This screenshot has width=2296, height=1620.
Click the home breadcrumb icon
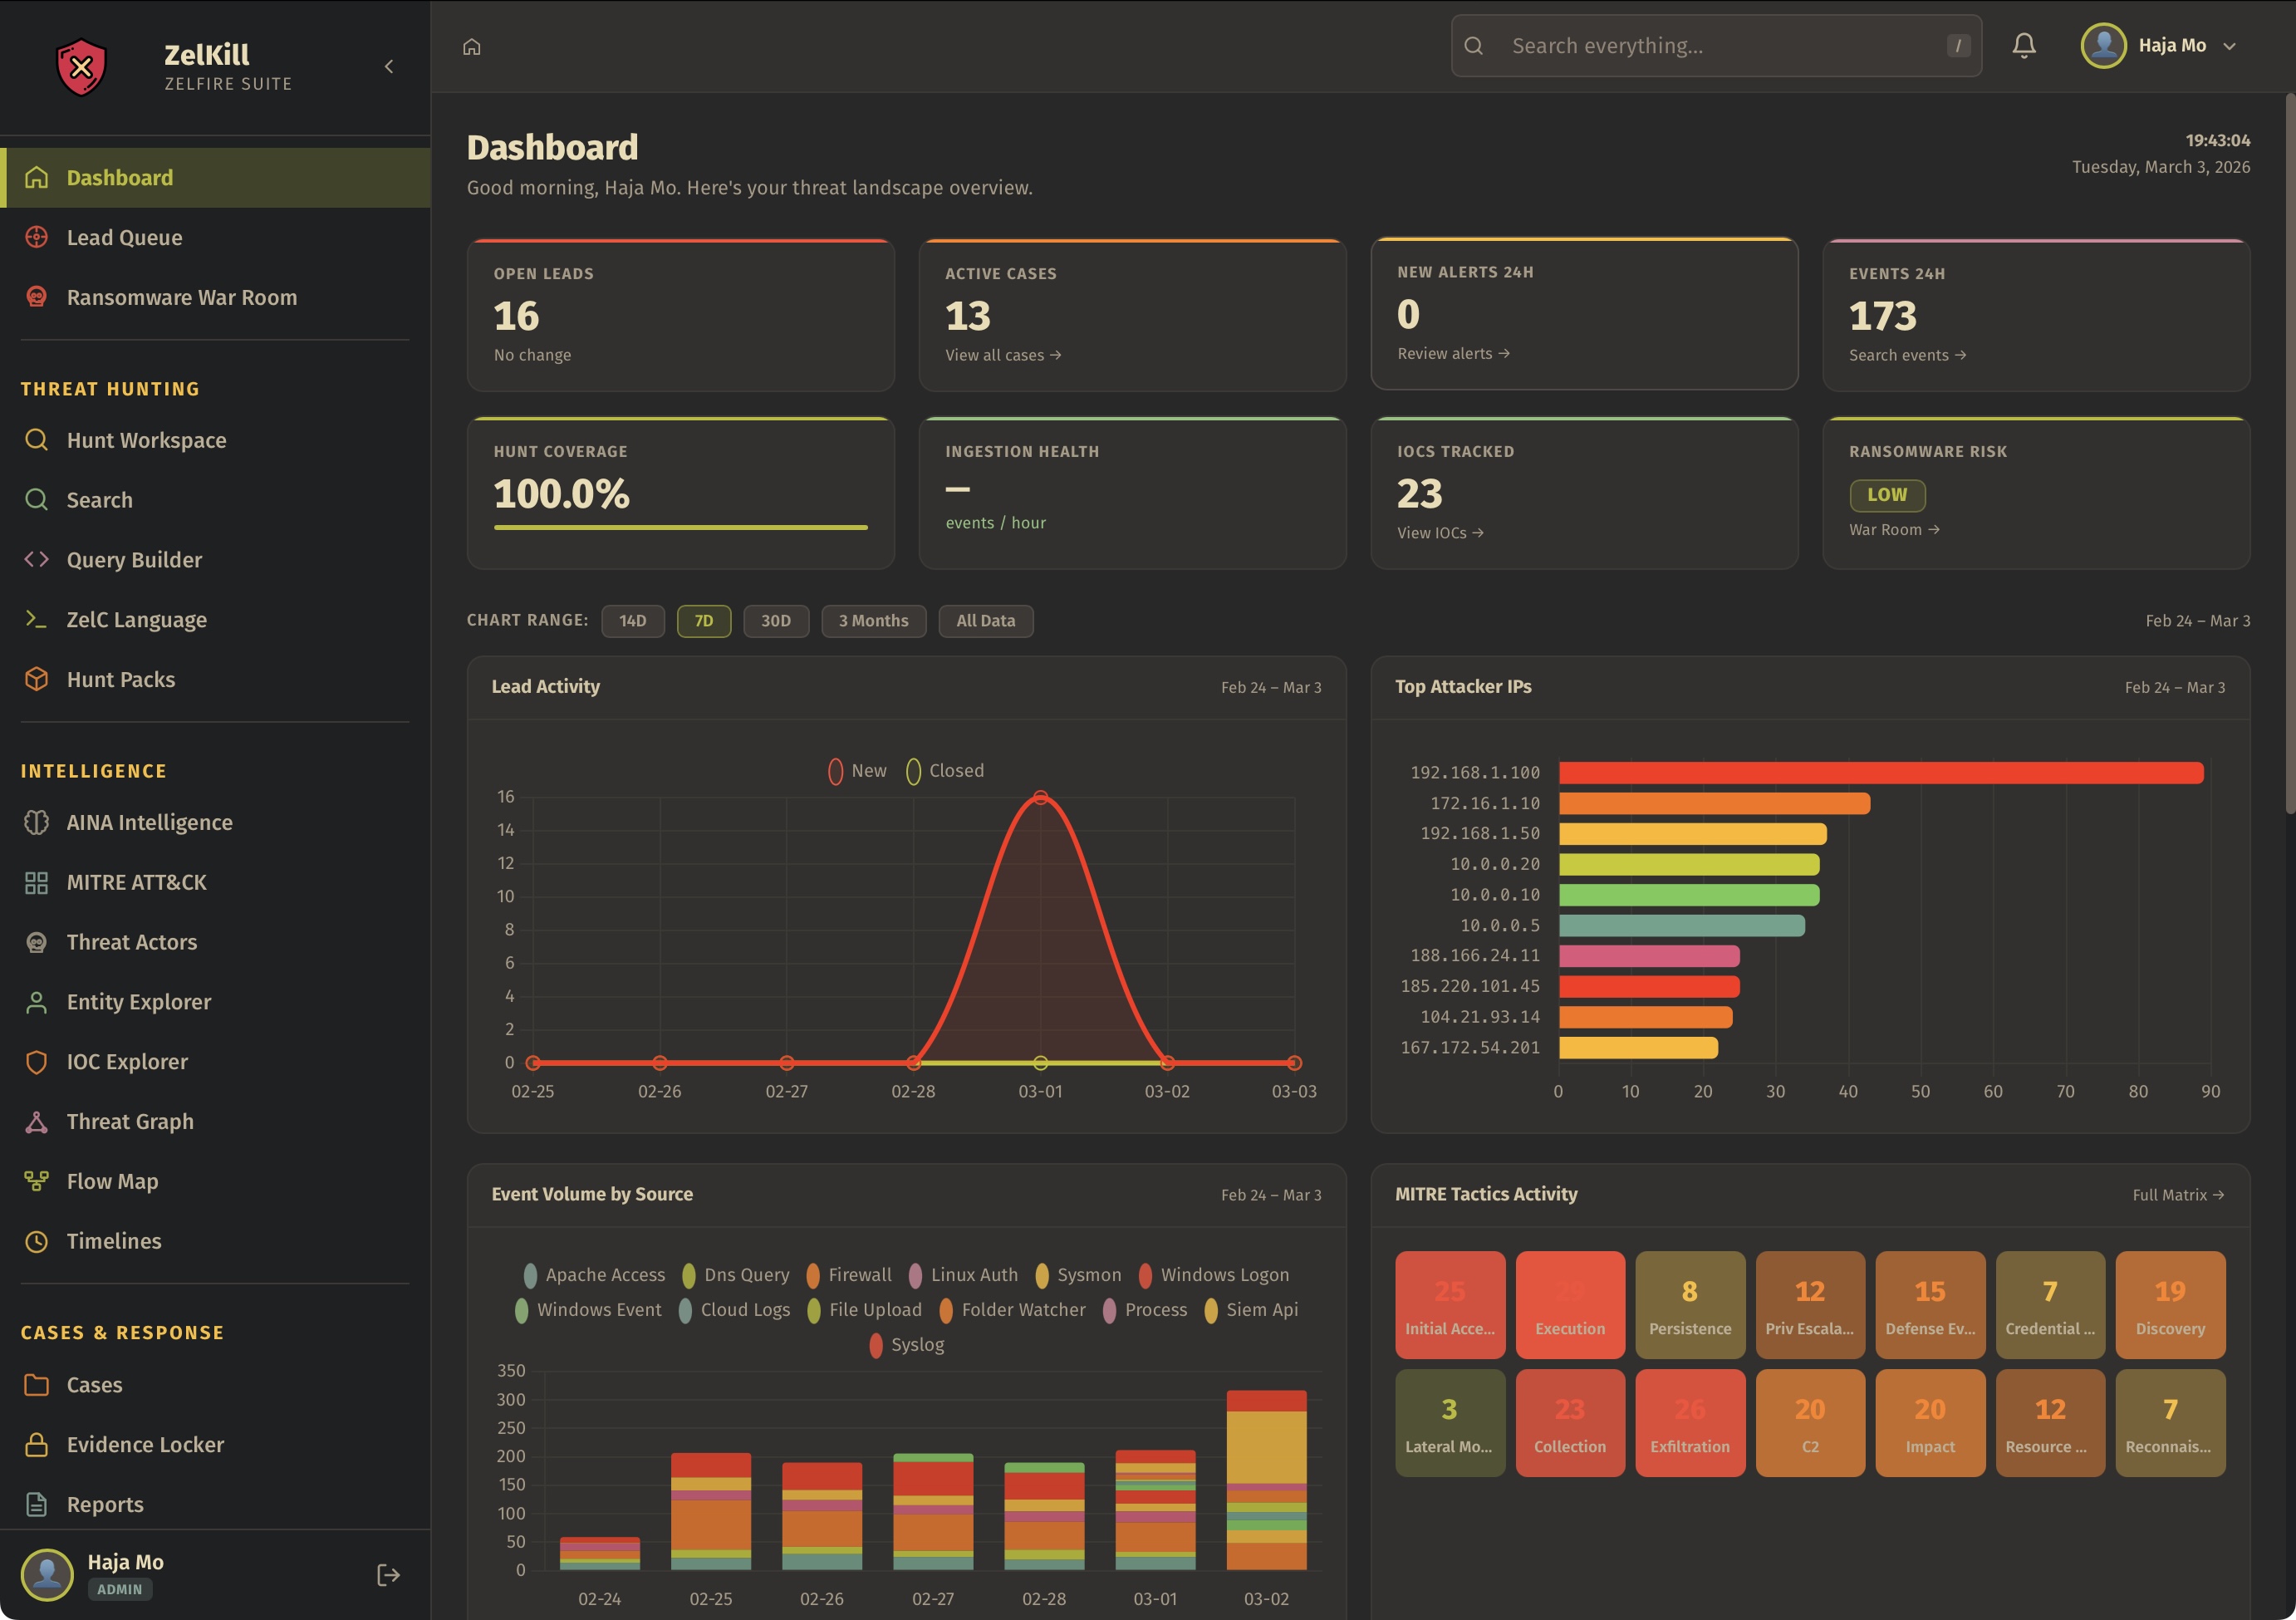[472, 47]
